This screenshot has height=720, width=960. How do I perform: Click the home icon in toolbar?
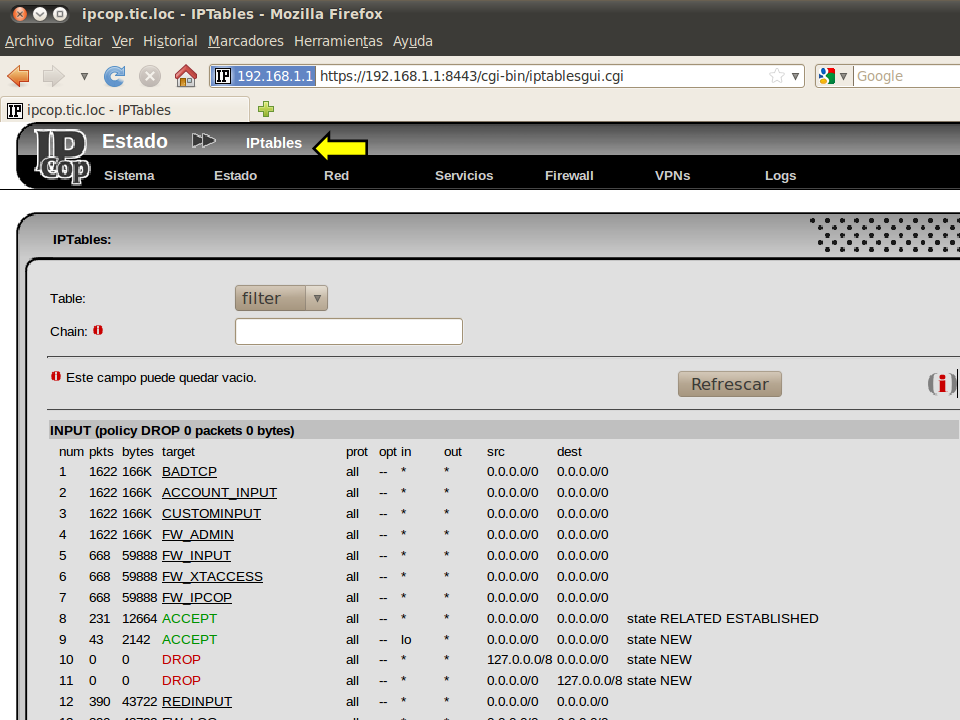(185, 76)
